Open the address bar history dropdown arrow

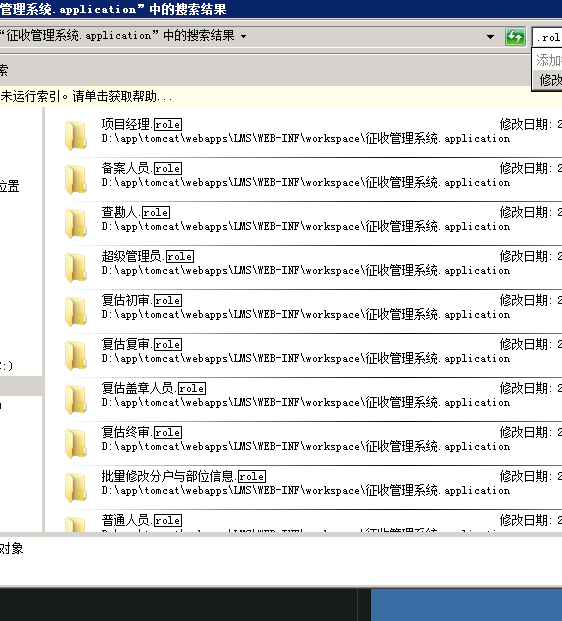click(490, 37)
